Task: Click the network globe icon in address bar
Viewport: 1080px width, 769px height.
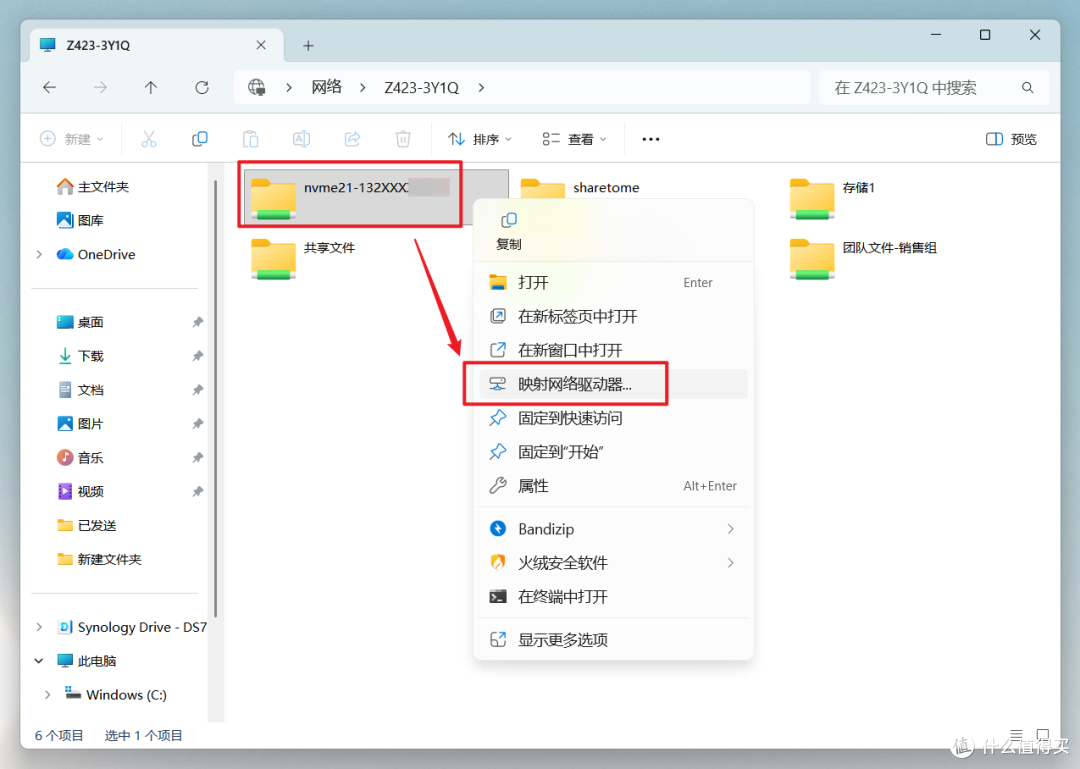Action: [257, 88]
